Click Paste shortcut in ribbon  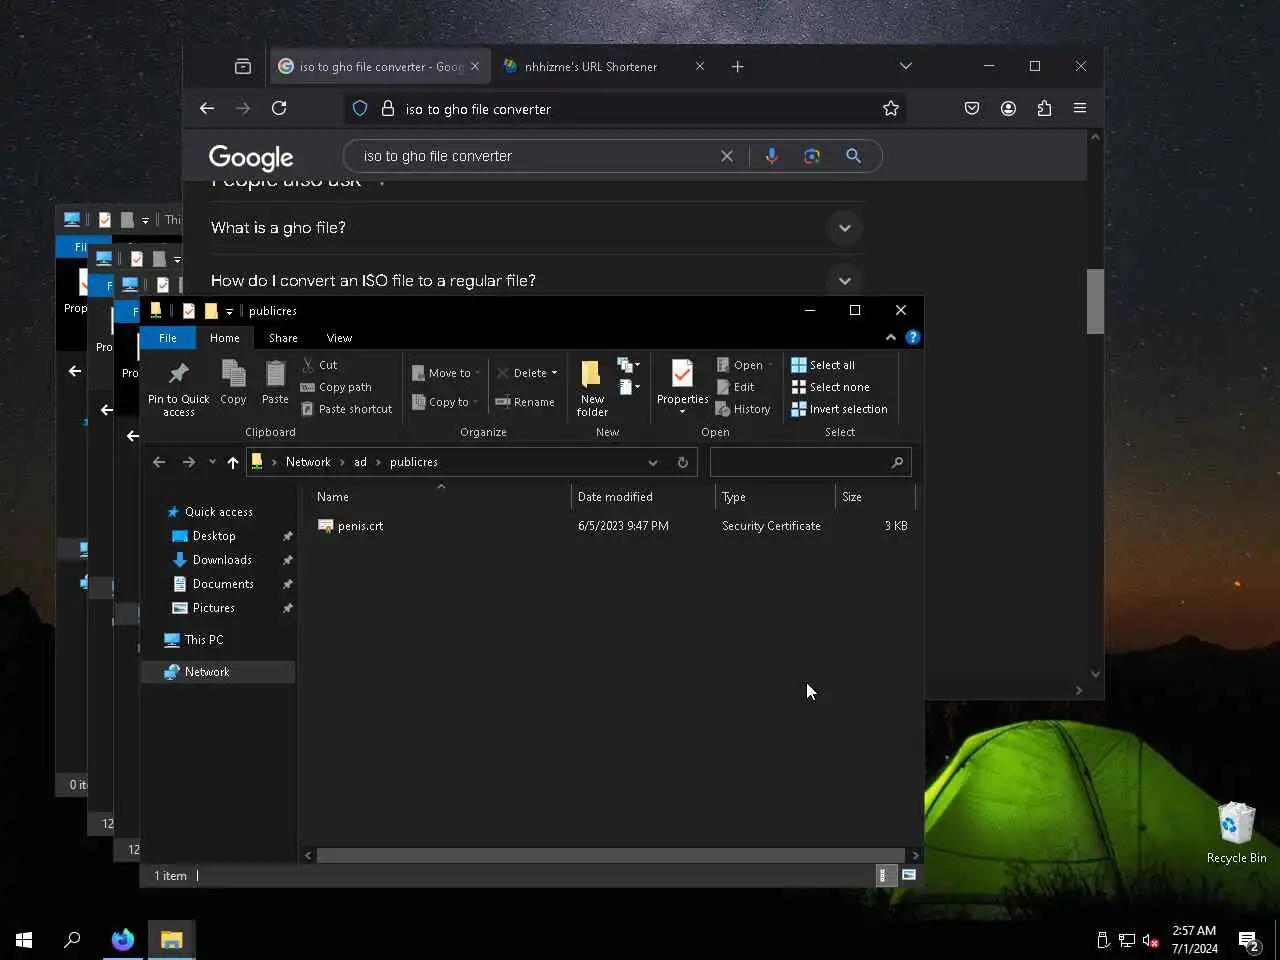coord(346,409)
